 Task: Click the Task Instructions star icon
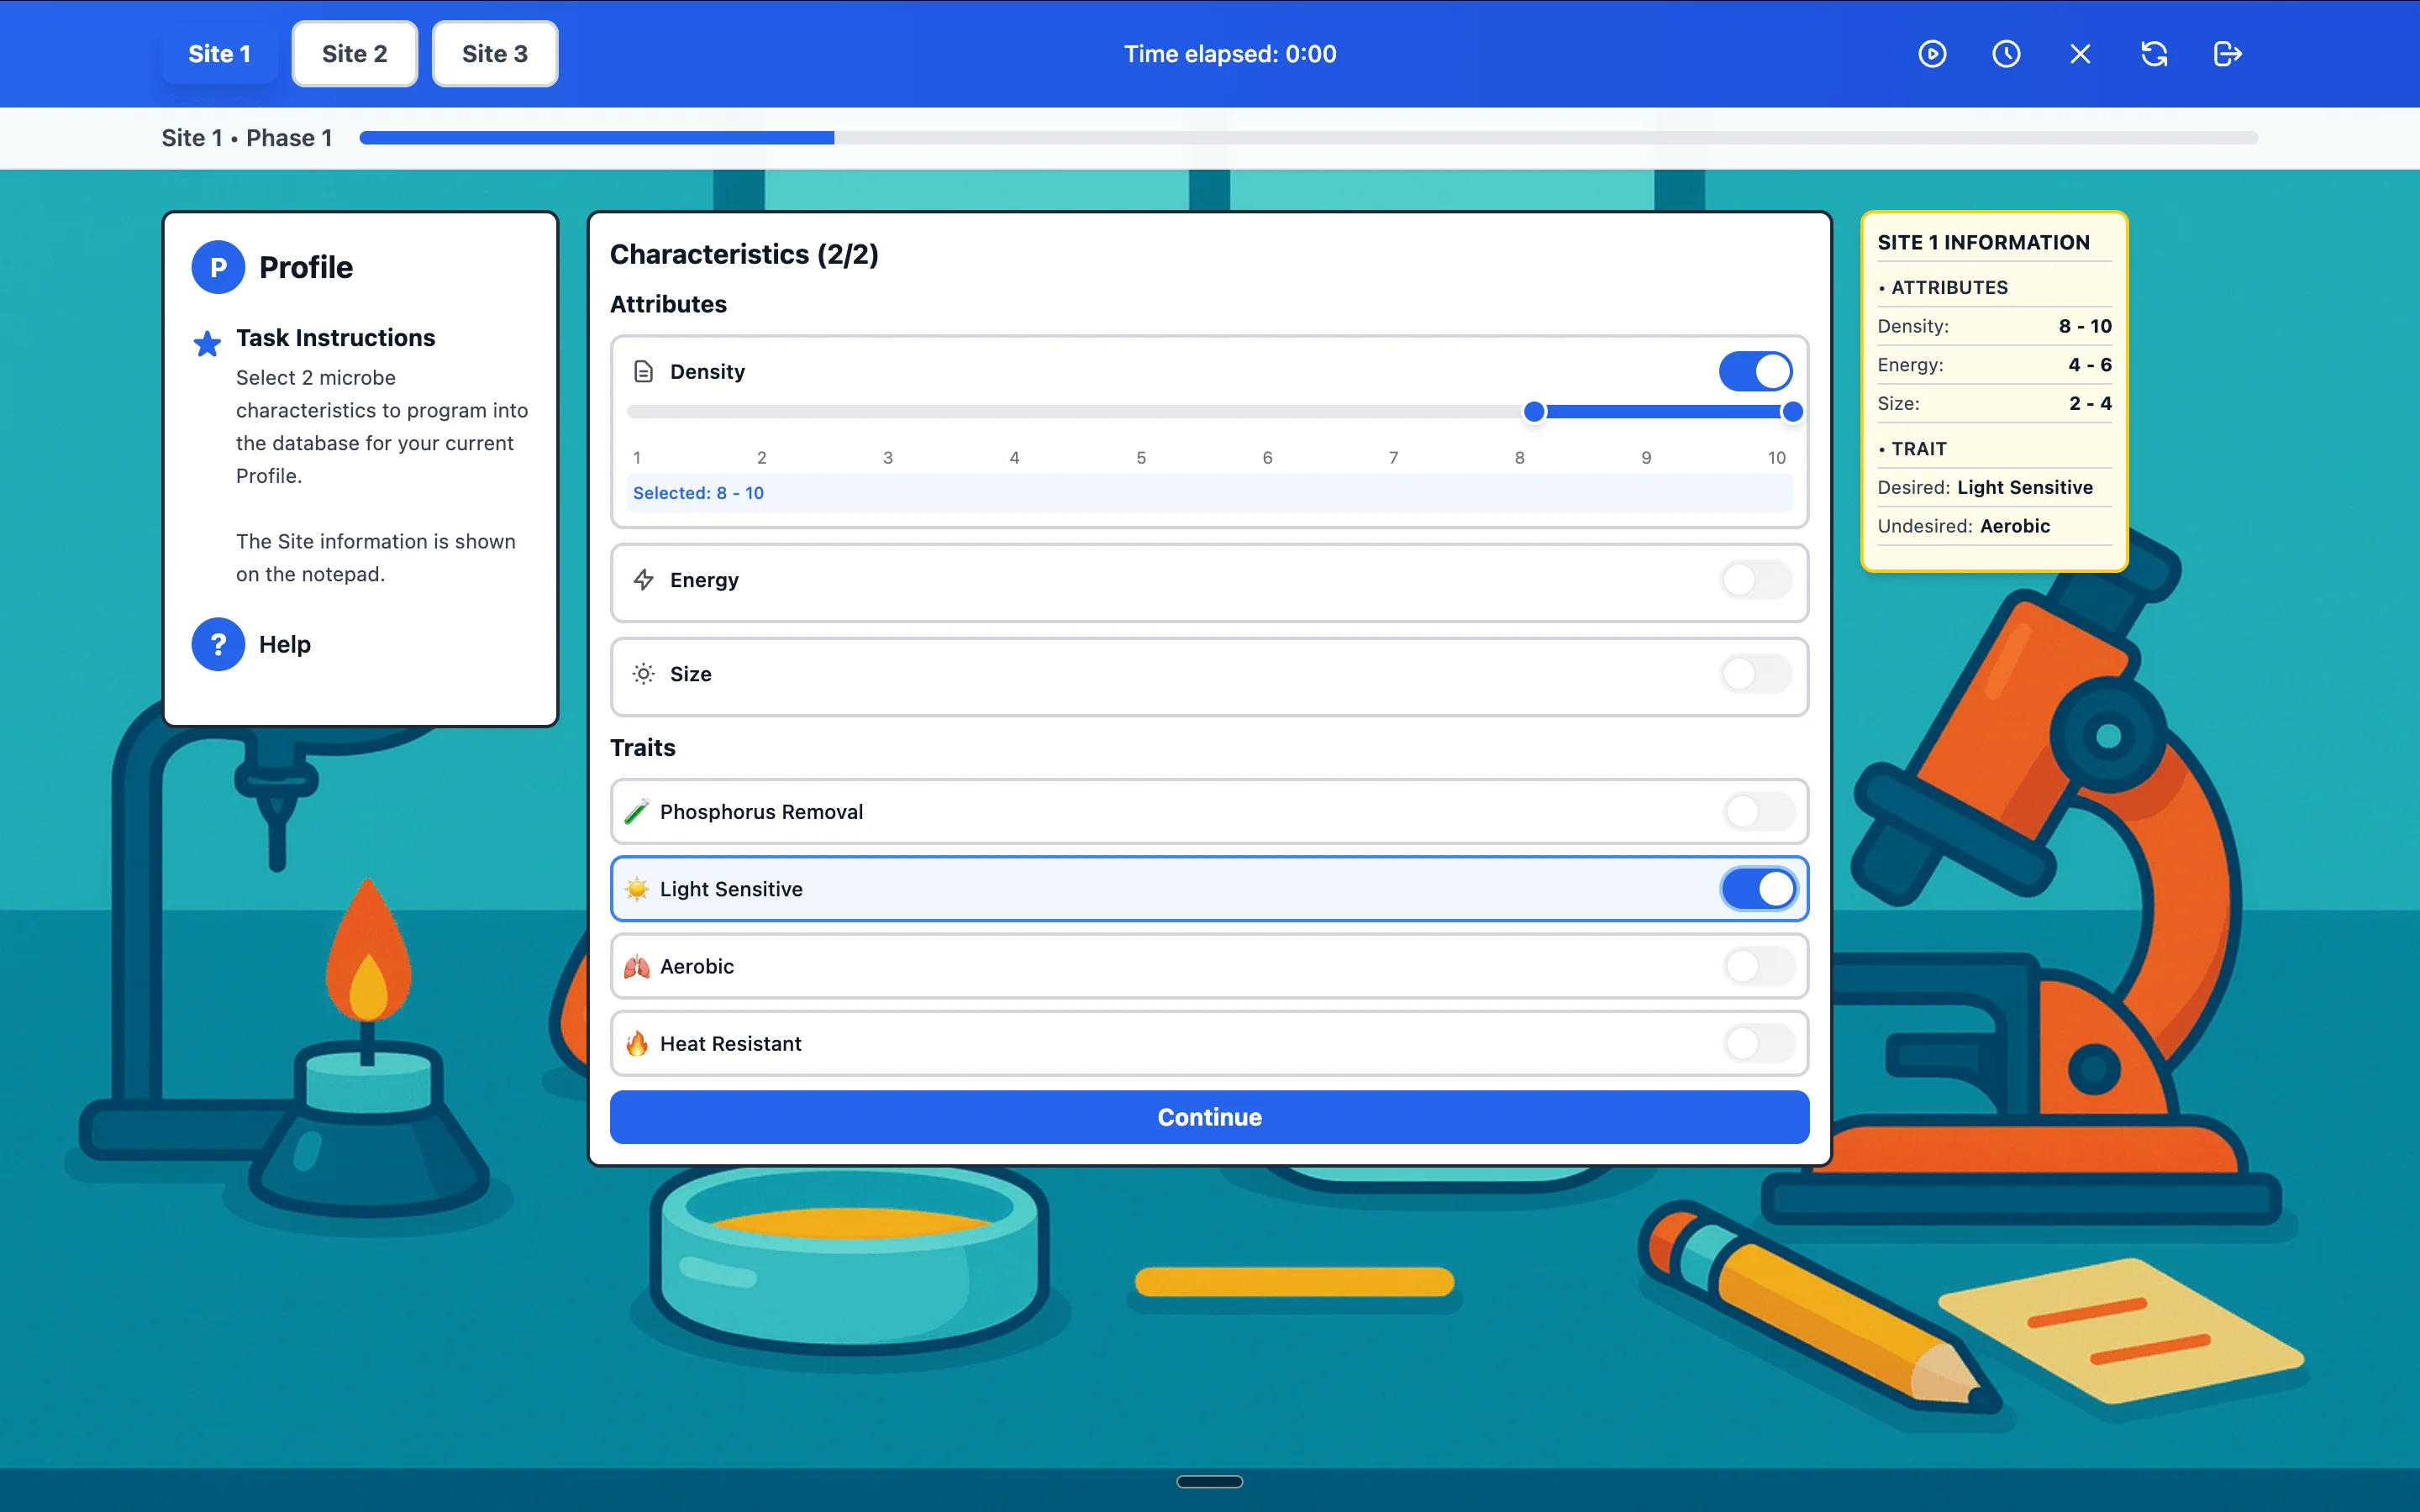[207, 343]
